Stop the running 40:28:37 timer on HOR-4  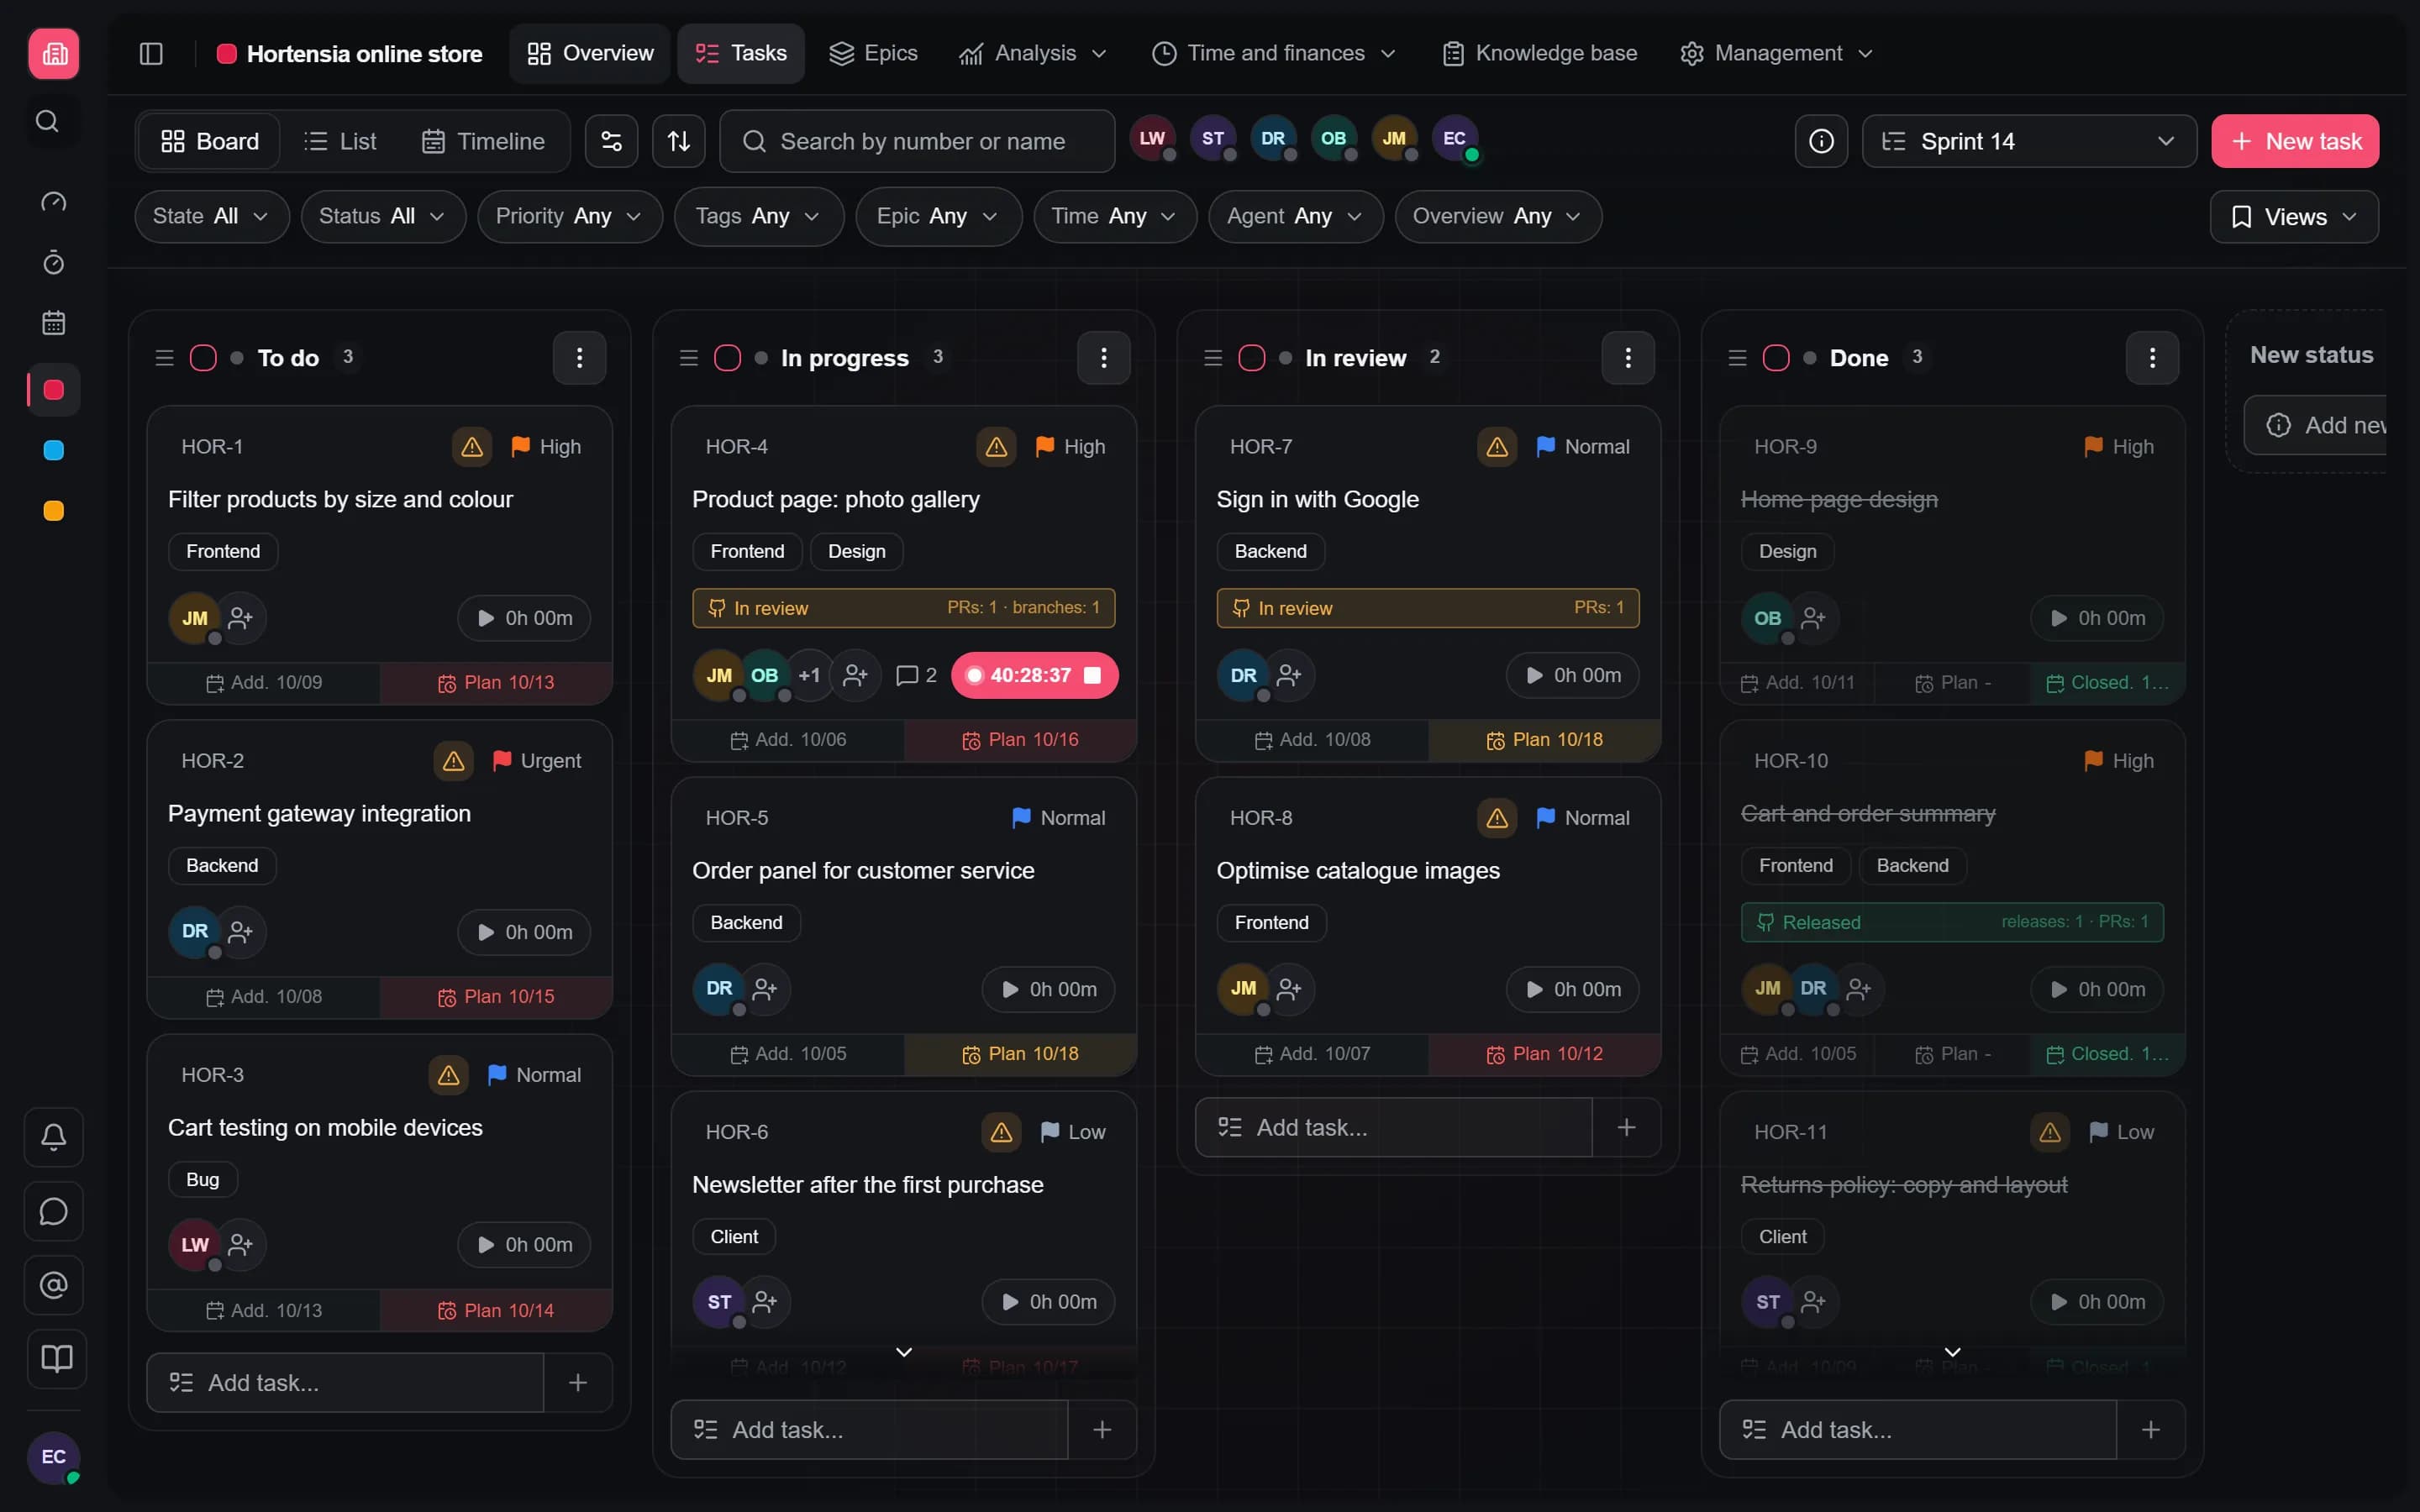[x=1093, y=676]
